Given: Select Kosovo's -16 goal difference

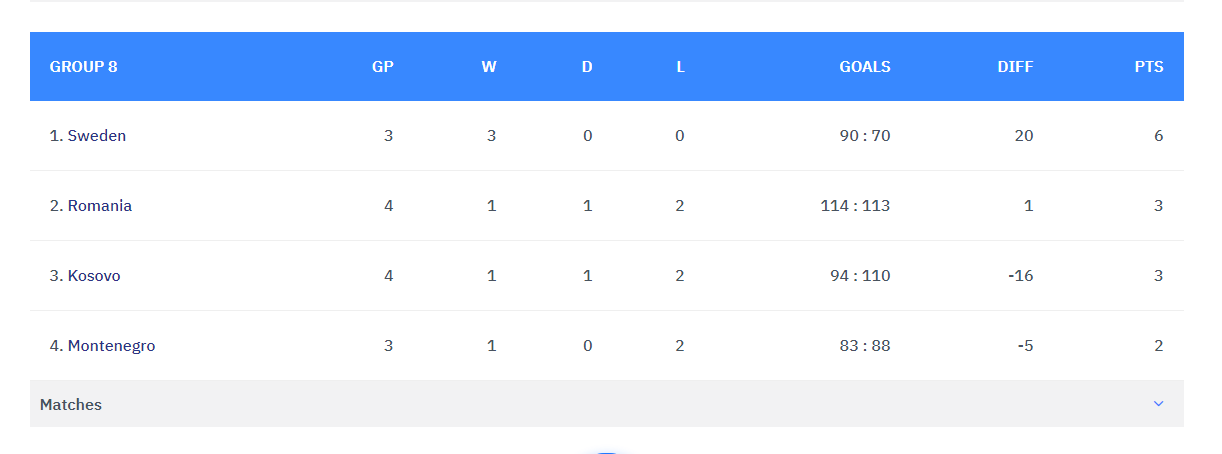Looking at the screenshot, I should click(1021, 276).
